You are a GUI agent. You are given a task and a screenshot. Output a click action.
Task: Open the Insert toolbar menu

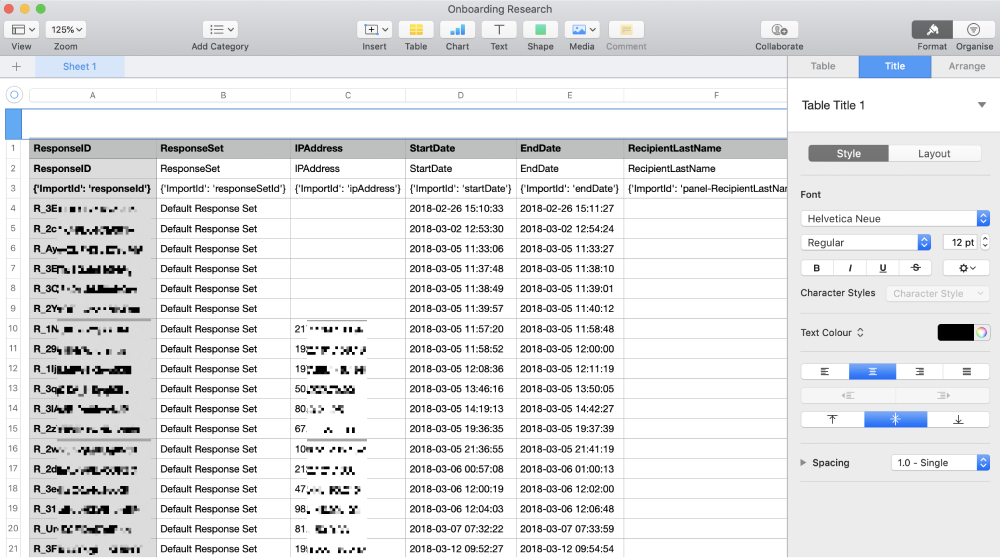[x=376, y=30]
